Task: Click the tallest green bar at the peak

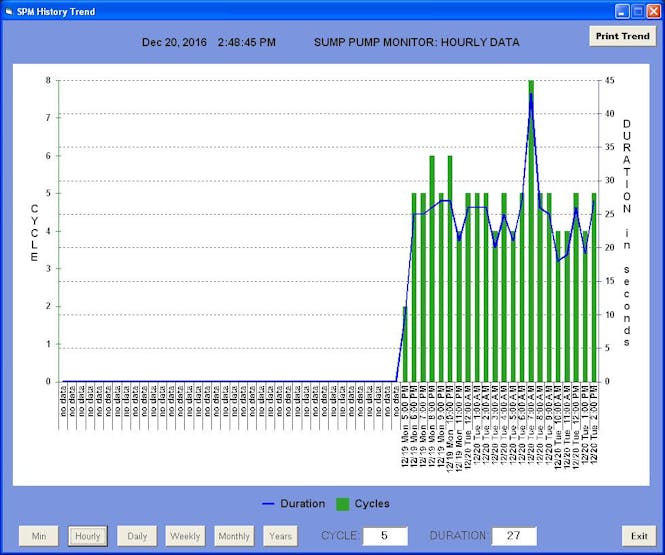Action: click(x=531, y=230)
